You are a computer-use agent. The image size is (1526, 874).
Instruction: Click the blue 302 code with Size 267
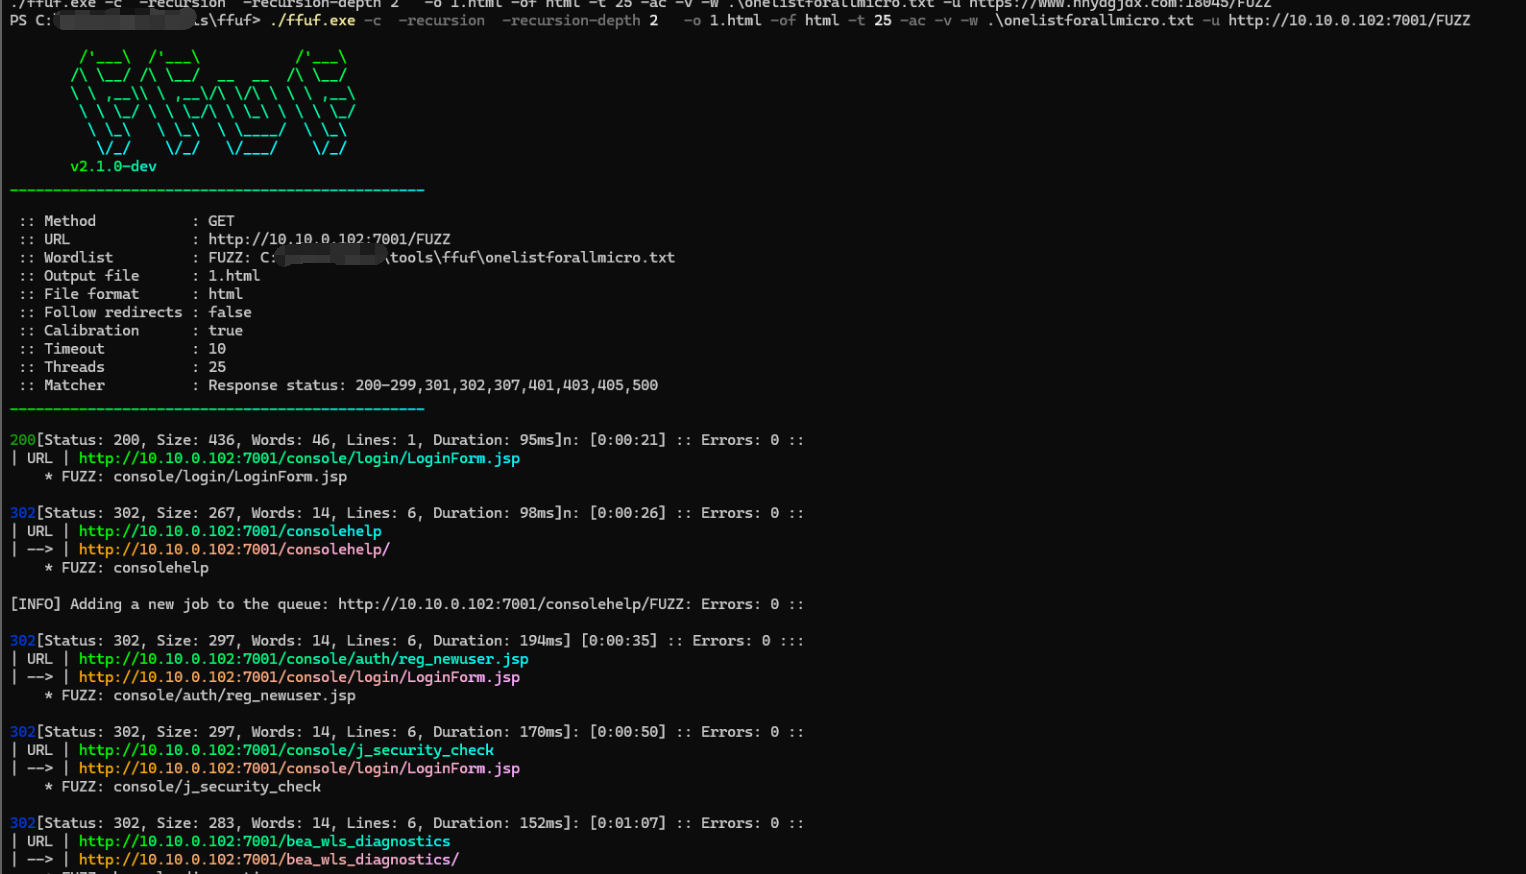22,514
